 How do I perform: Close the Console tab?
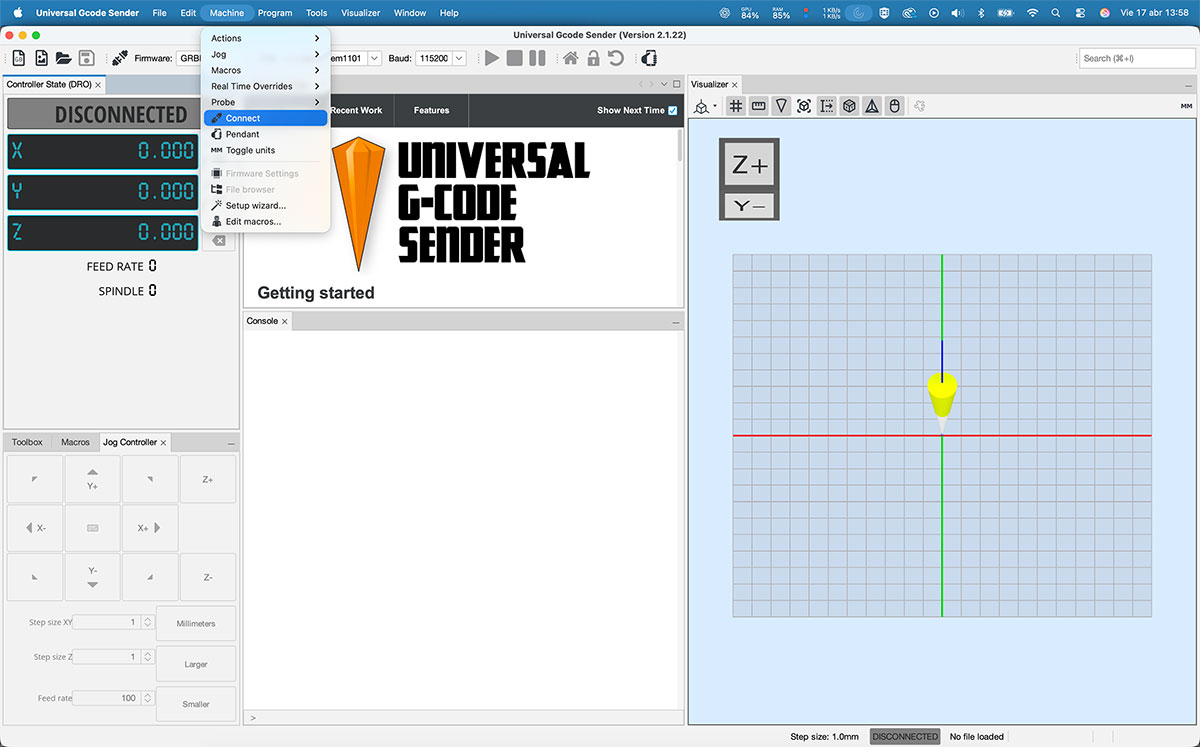click(x=285, y=321)
